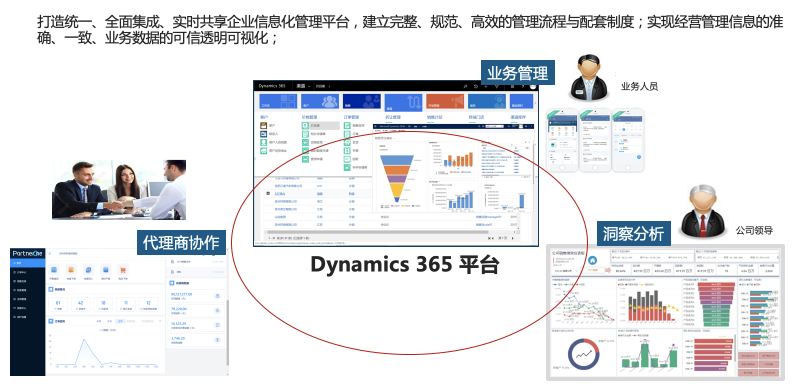Click the yellow-outlined button beside the dashboard dropdown

click(x=593, y=270)
